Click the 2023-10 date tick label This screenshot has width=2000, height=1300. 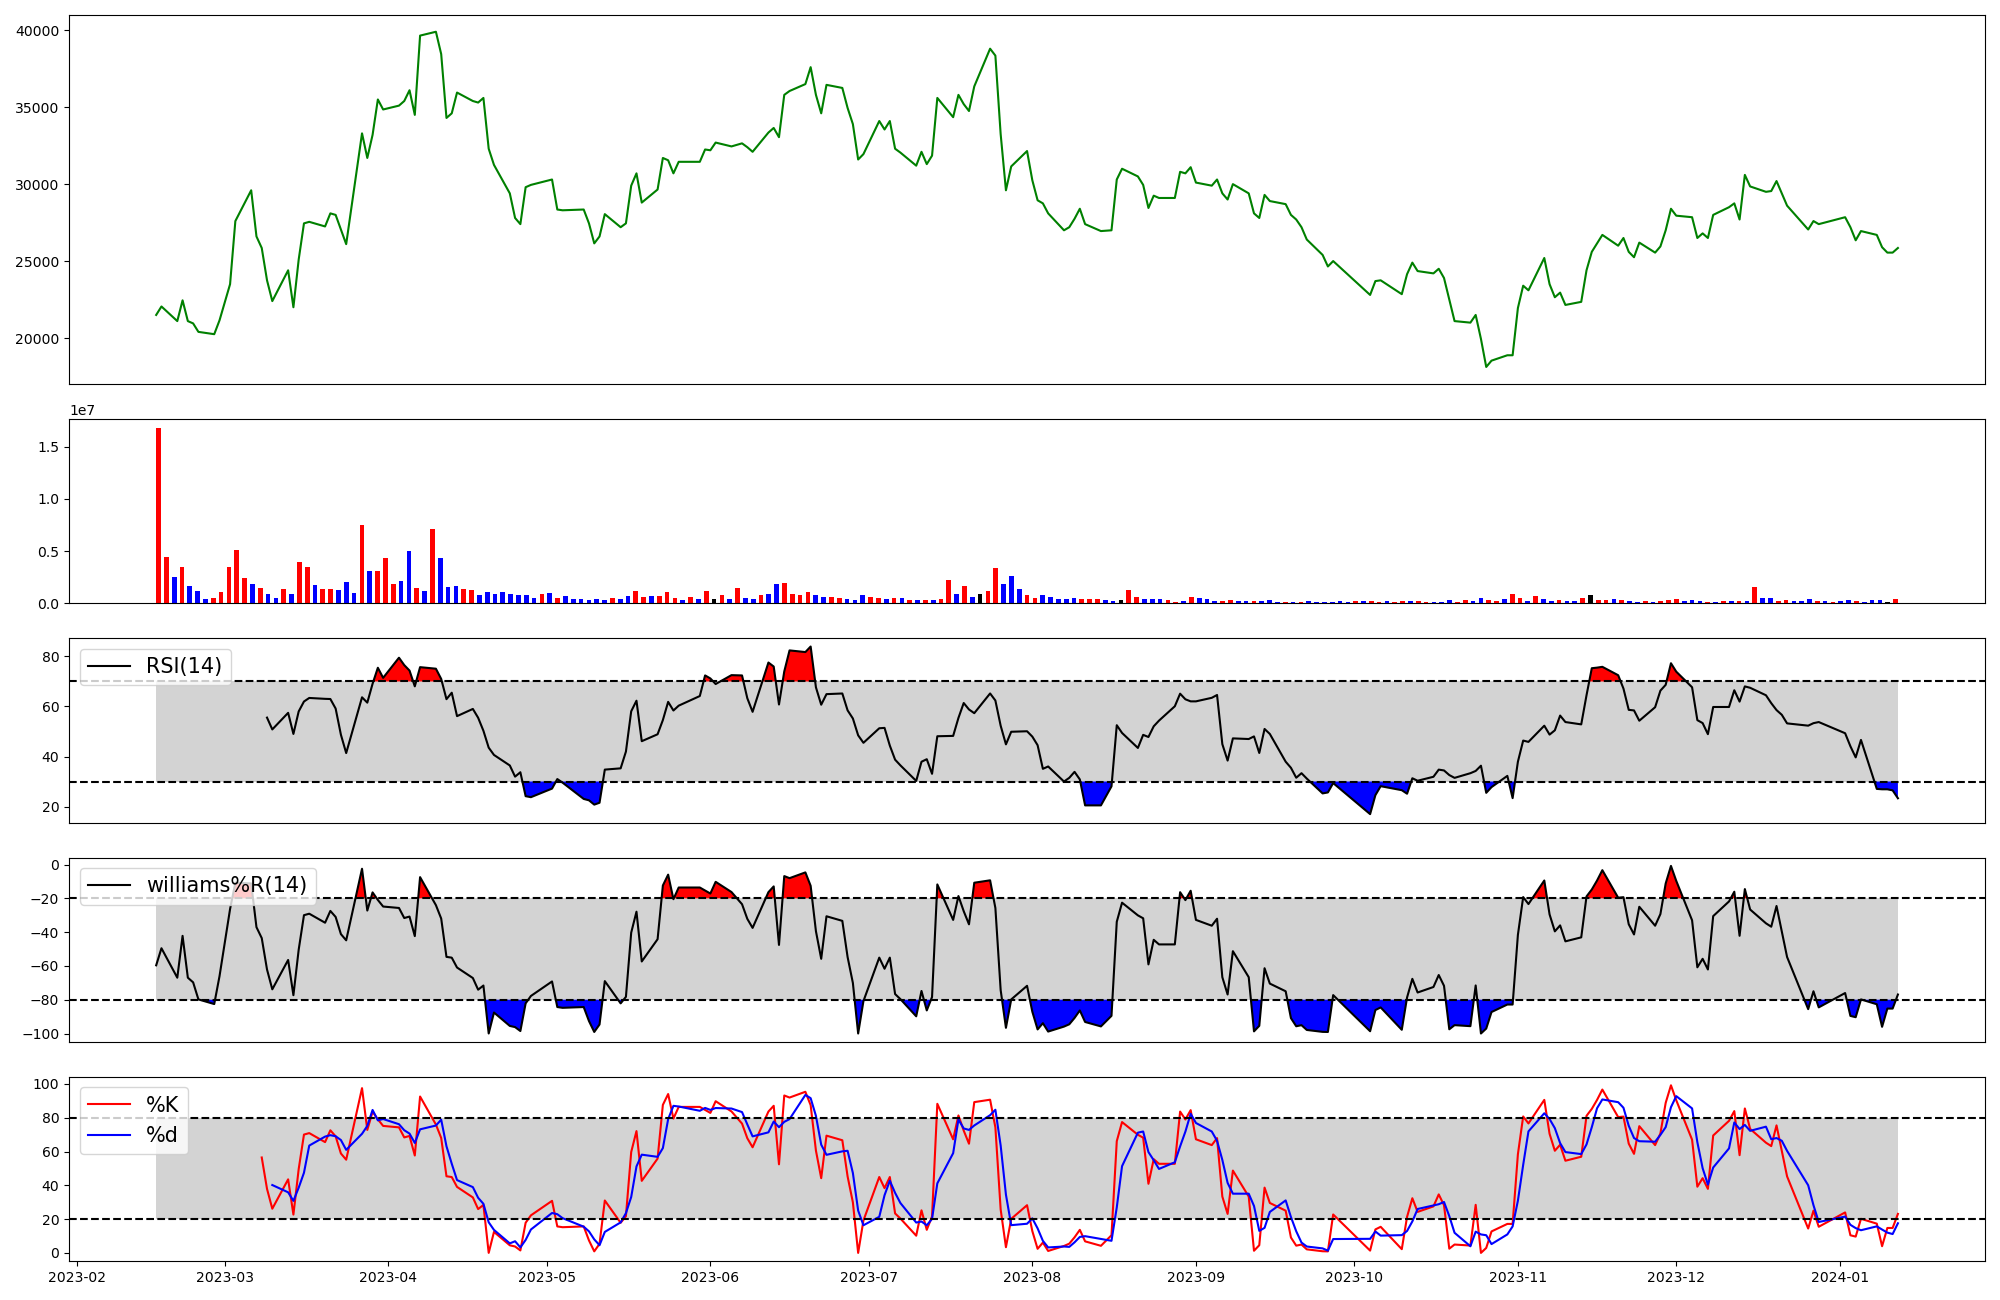pyautogui.click(x=1354, y=1277)
